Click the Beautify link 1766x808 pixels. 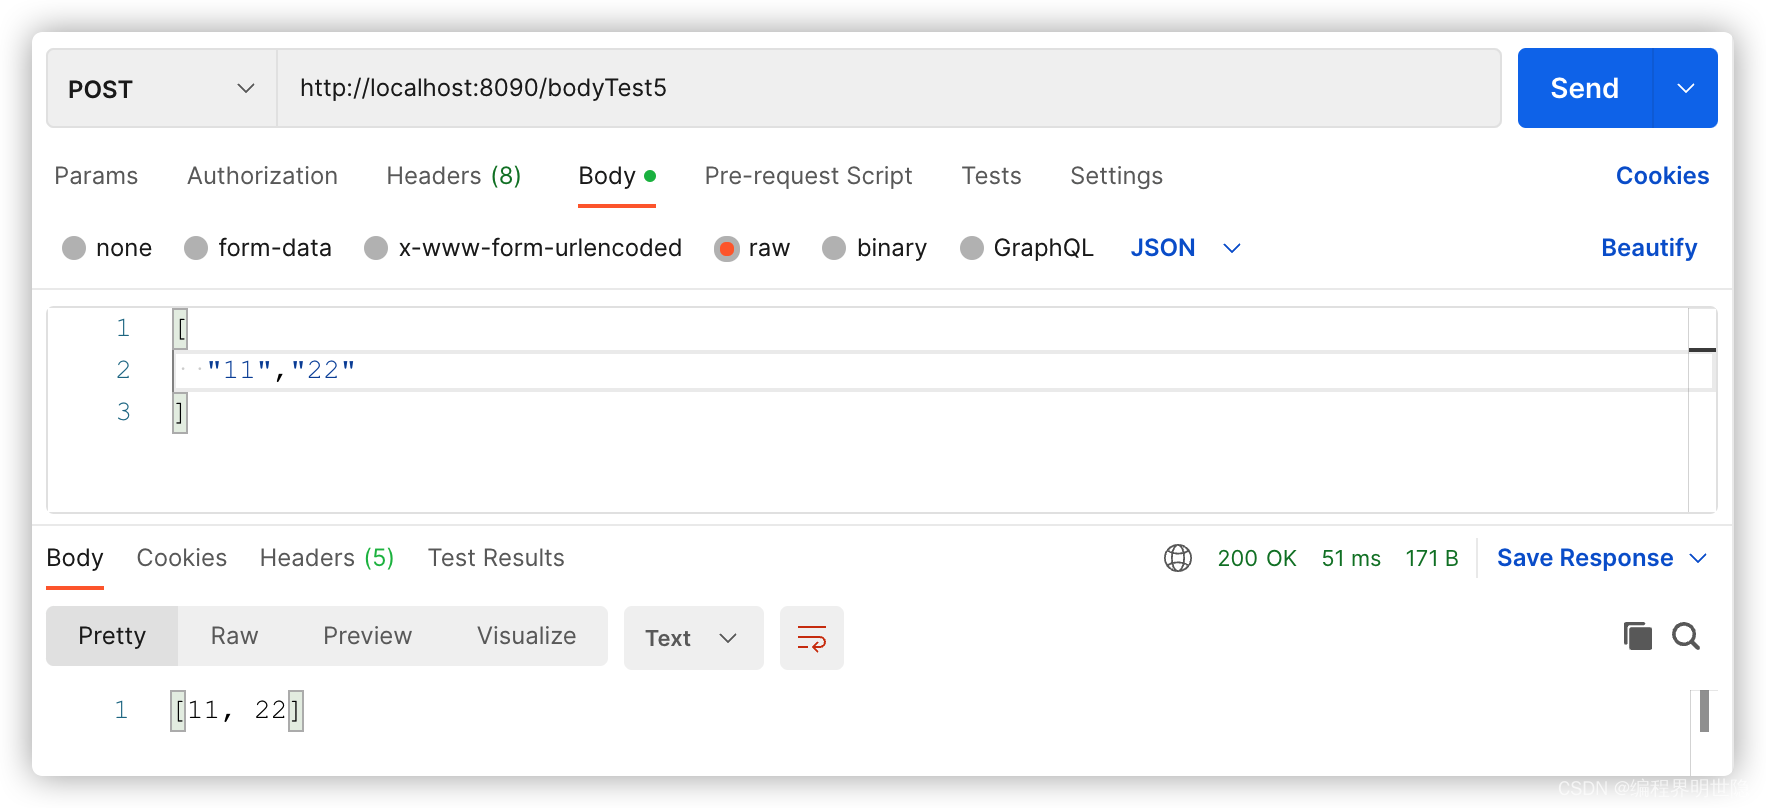click(x=1648, y=248)
